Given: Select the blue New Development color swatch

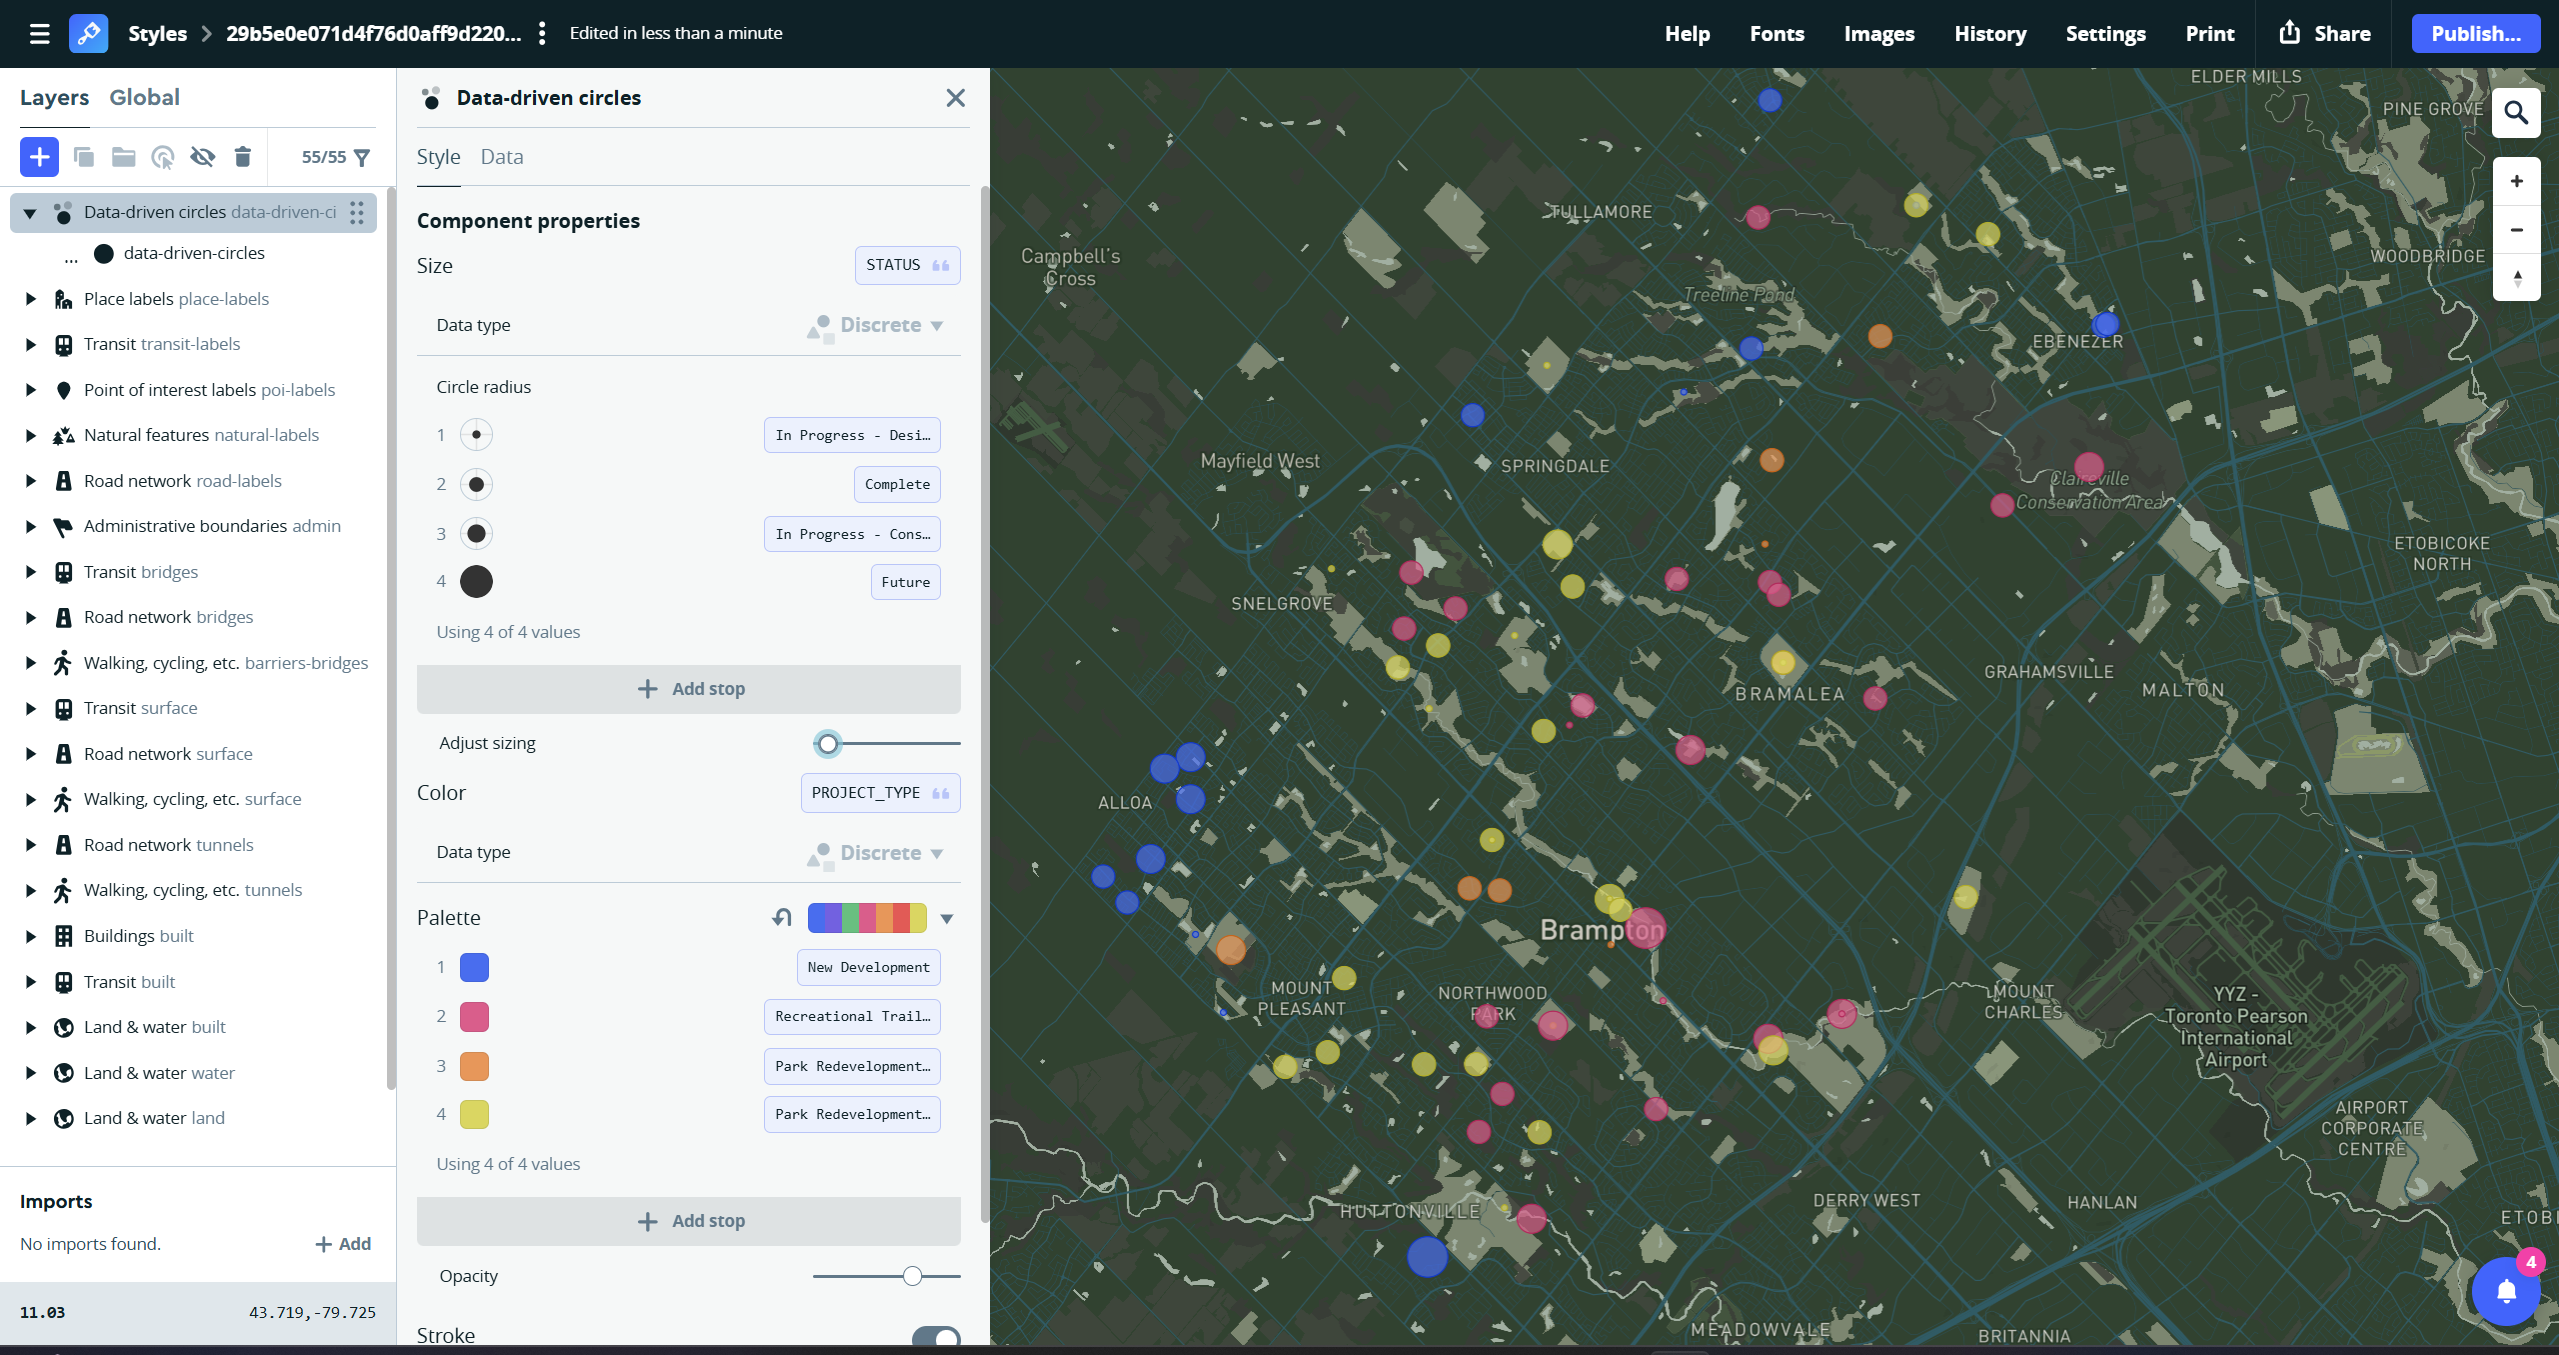Looking at the screenshot, I should pyautogui.click(x=474, y=967).
